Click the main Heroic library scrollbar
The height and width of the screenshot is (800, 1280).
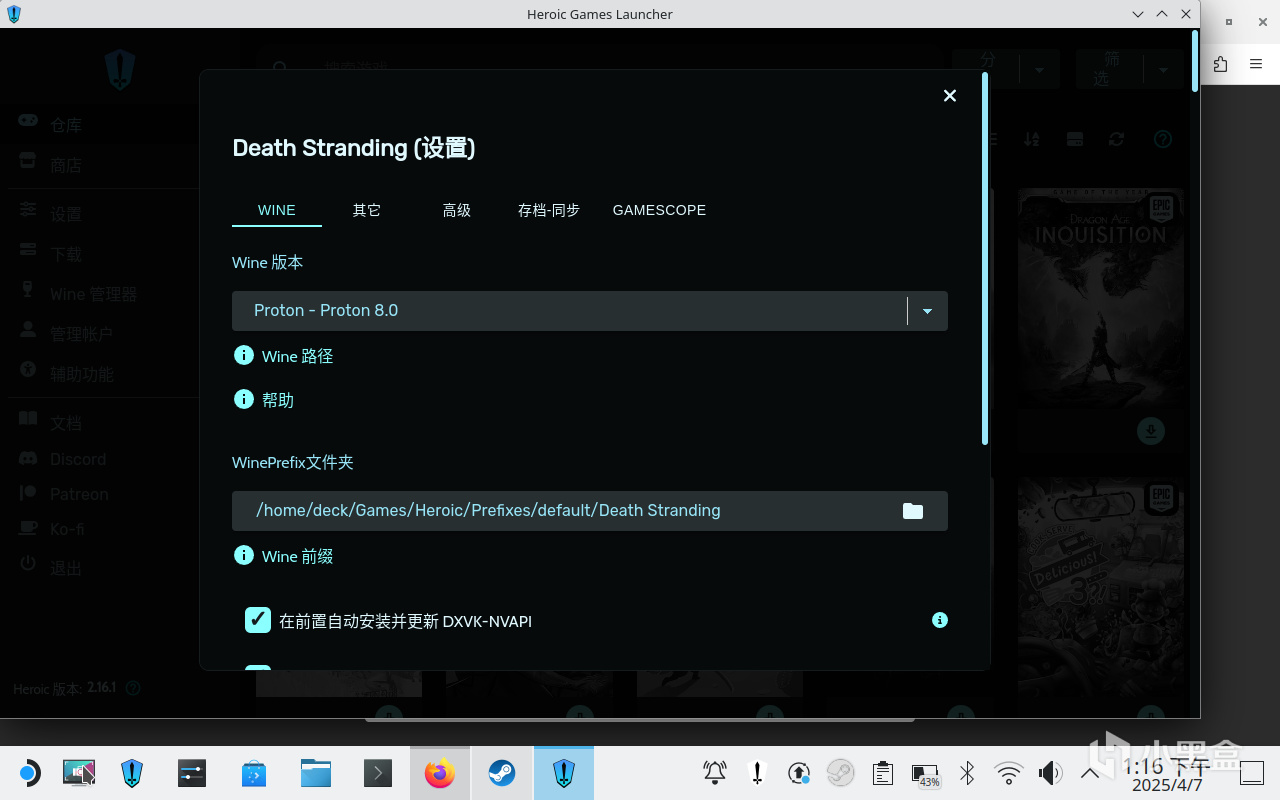tap(1195, 60)
